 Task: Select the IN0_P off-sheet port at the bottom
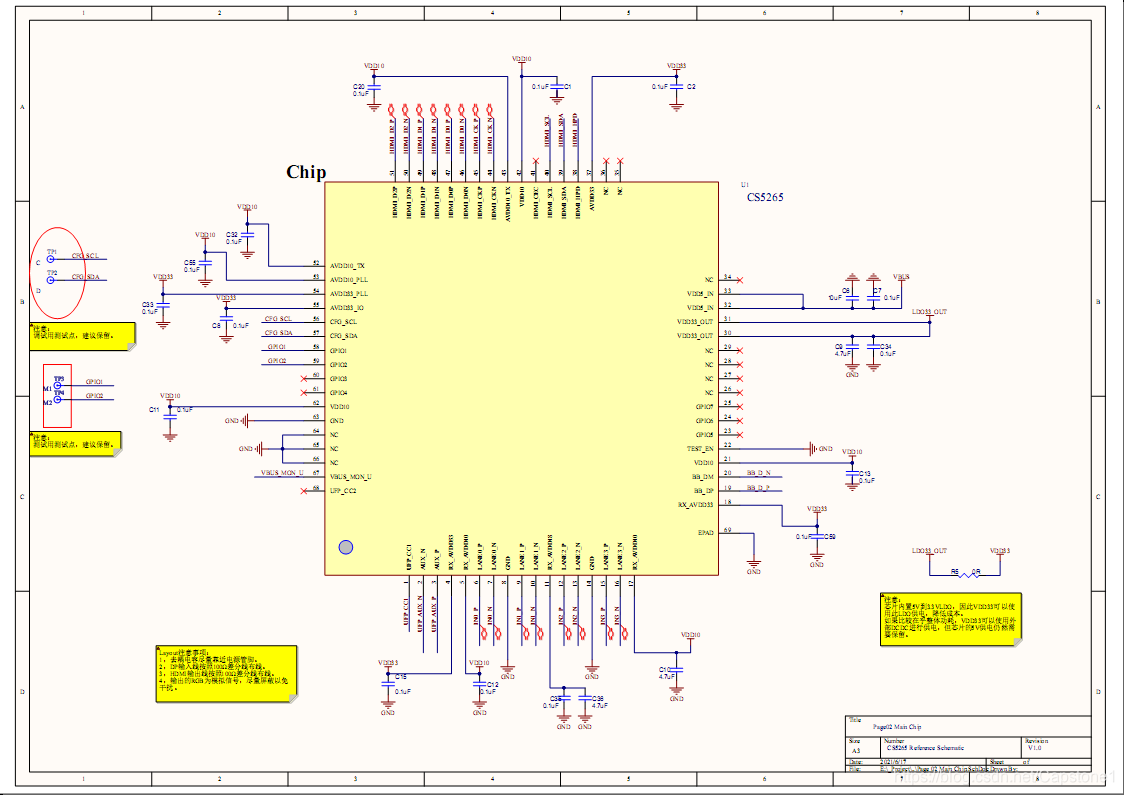(x=482, y=633)
